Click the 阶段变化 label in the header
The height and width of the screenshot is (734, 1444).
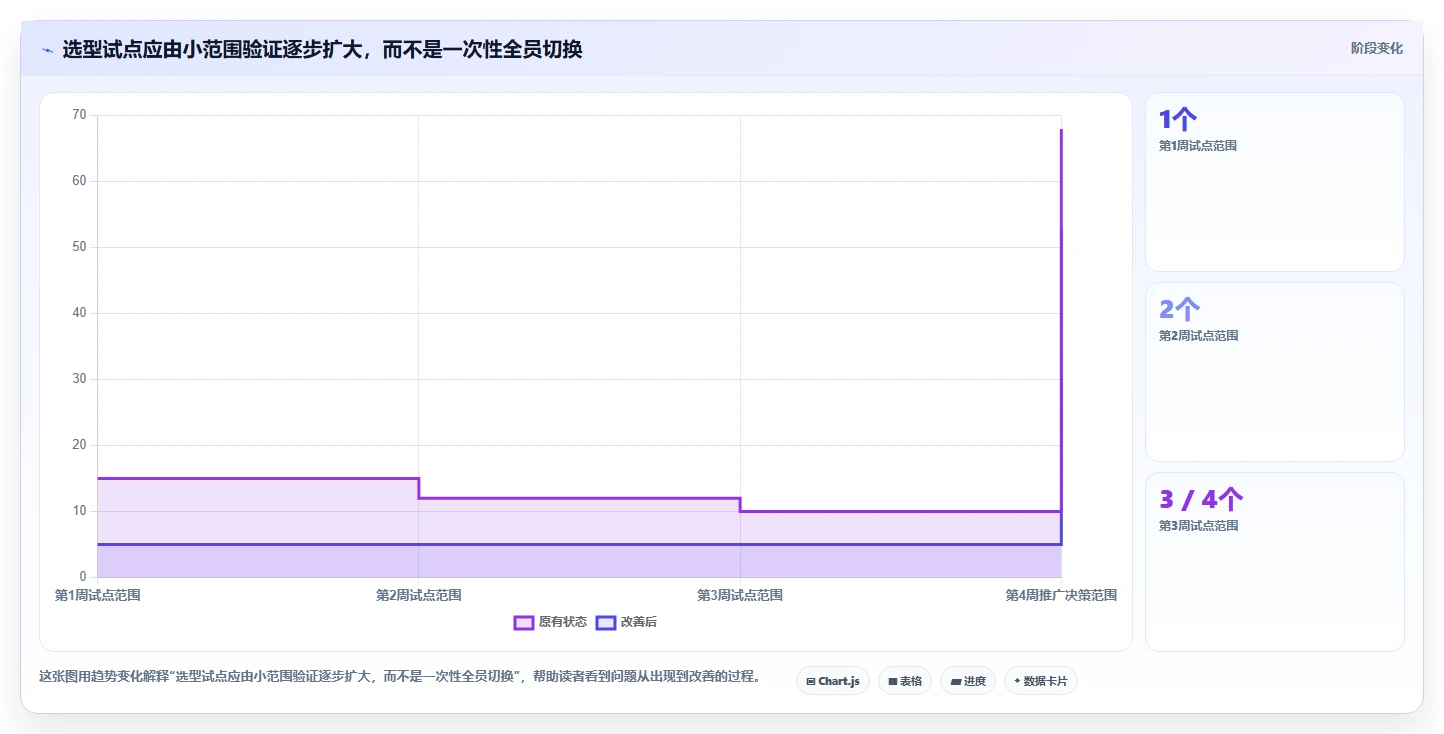click(x=1376, y=48)
